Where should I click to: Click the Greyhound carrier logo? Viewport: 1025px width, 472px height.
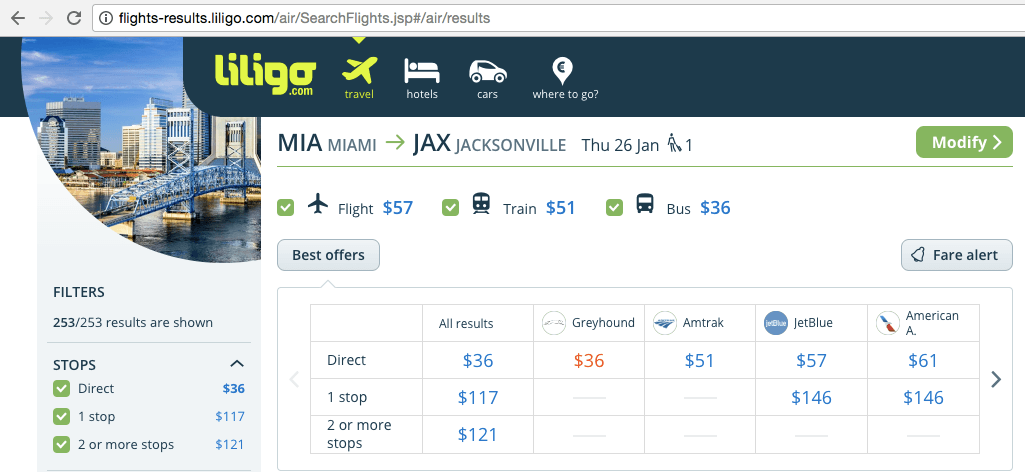point(554,323)
